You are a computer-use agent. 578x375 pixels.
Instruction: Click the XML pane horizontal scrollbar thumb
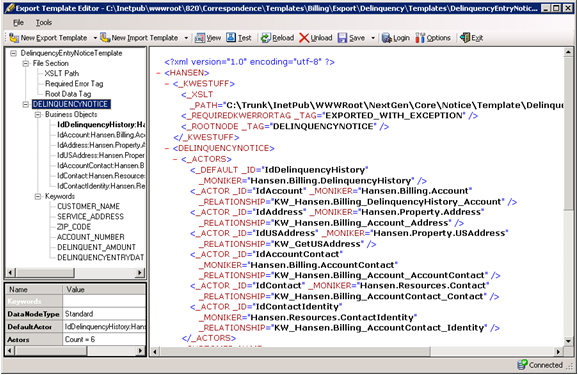pos(295,352)
